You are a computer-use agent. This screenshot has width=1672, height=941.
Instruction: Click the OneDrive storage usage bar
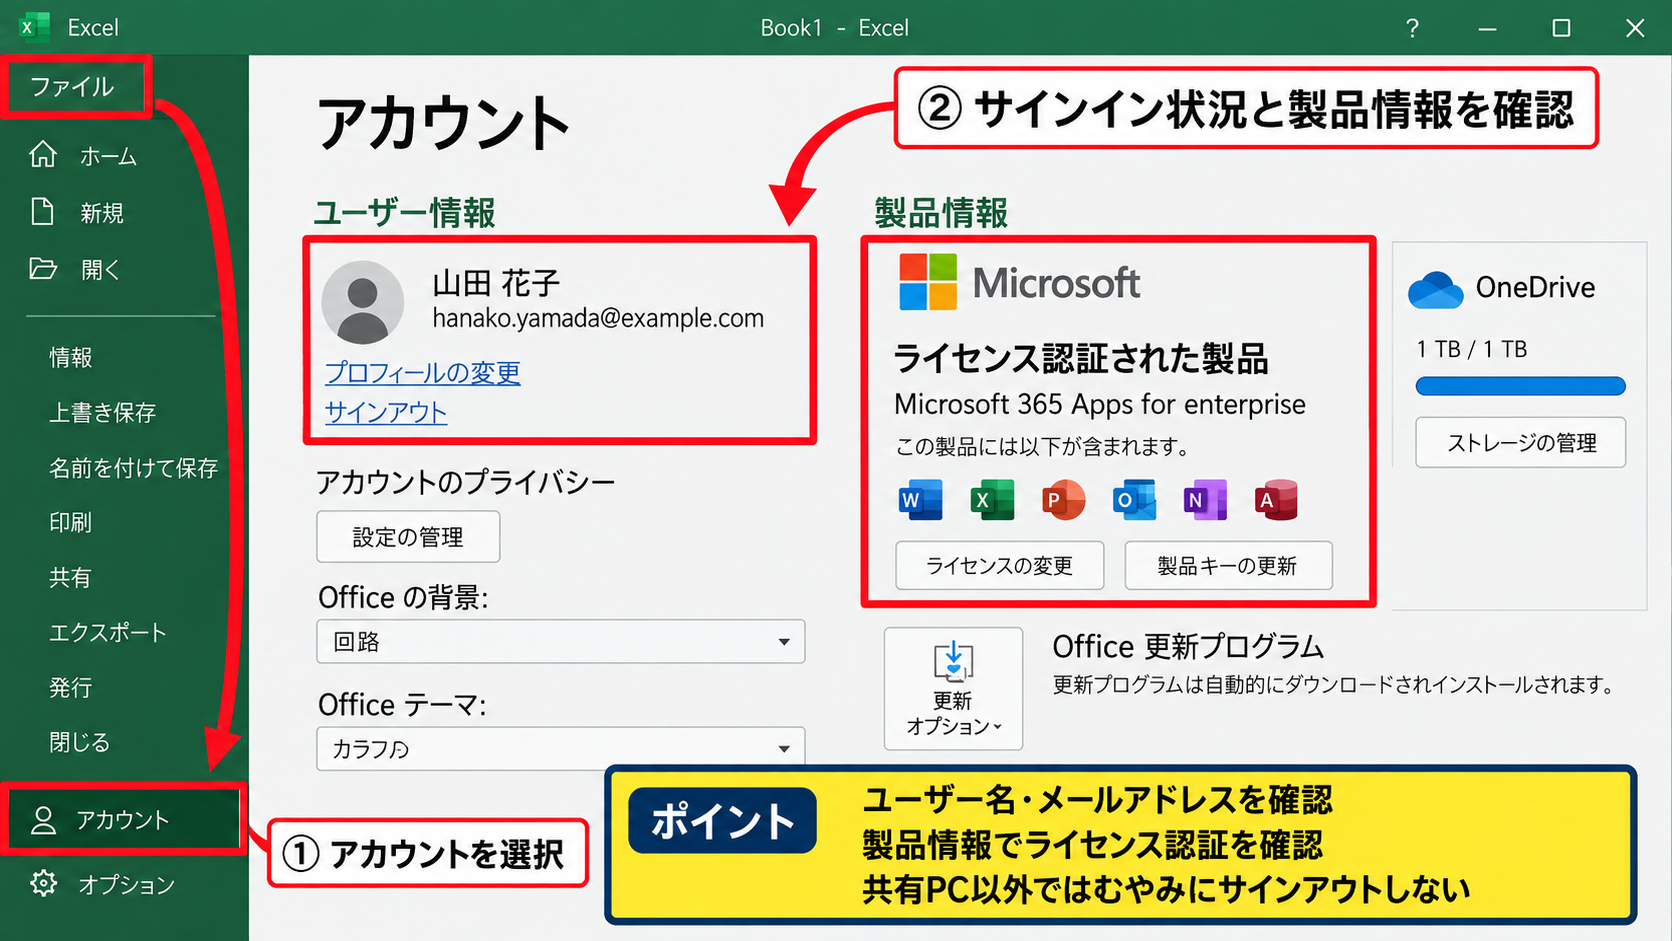point(1521,386)
